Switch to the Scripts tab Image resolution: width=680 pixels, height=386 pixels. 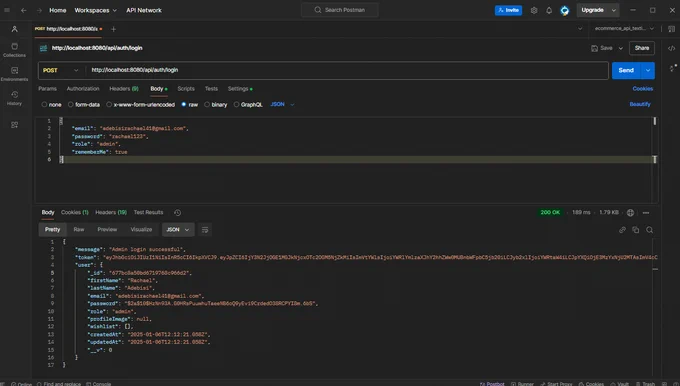186,88
